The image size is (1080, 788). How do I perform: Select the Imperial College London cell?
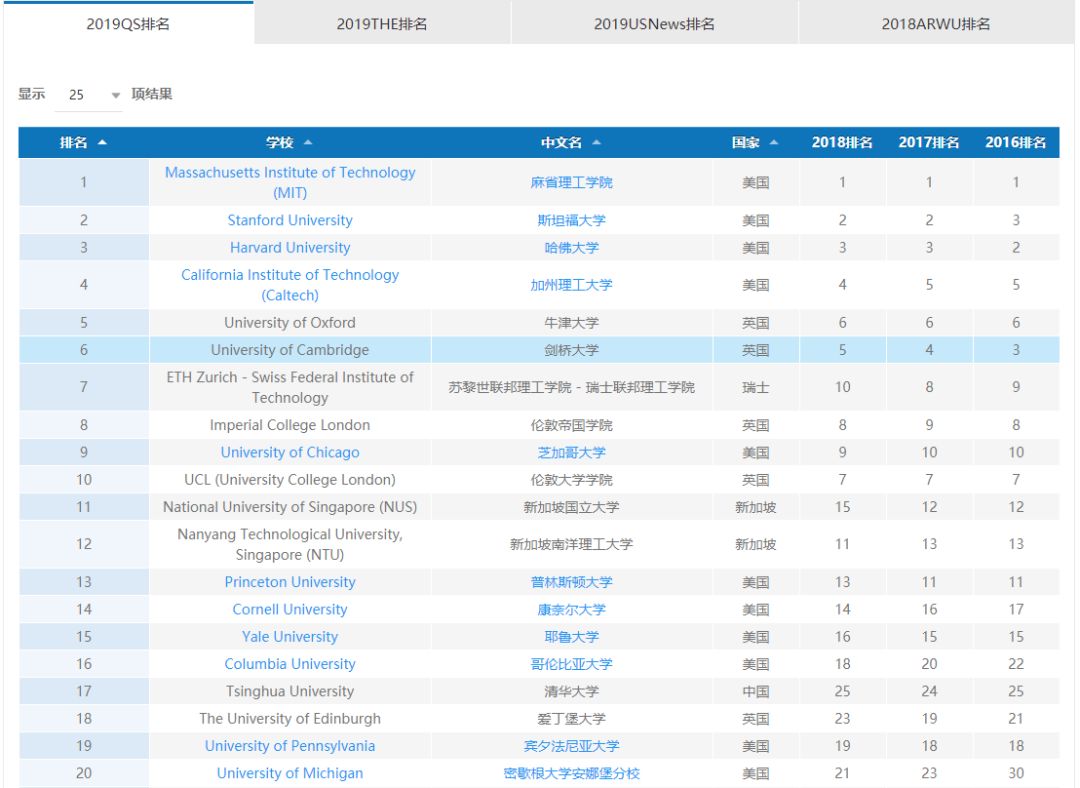(290, 425)
